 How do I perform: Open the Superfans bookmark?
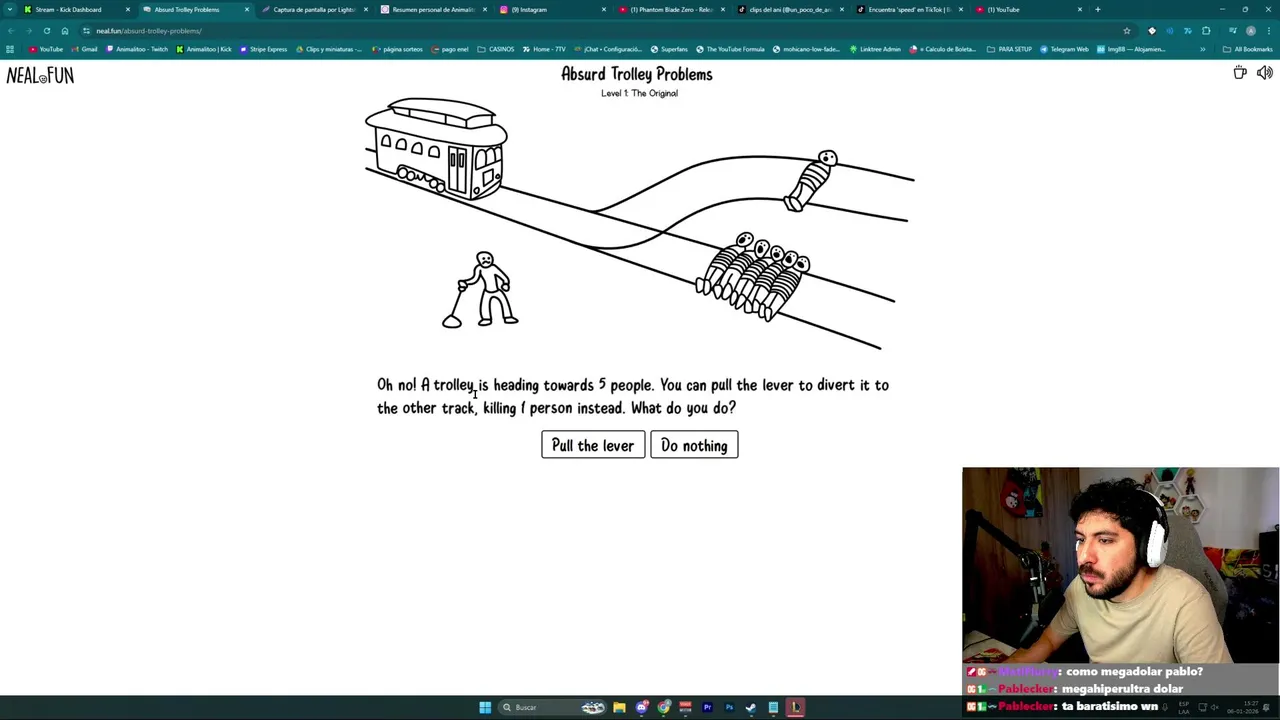tap(669, 49)
